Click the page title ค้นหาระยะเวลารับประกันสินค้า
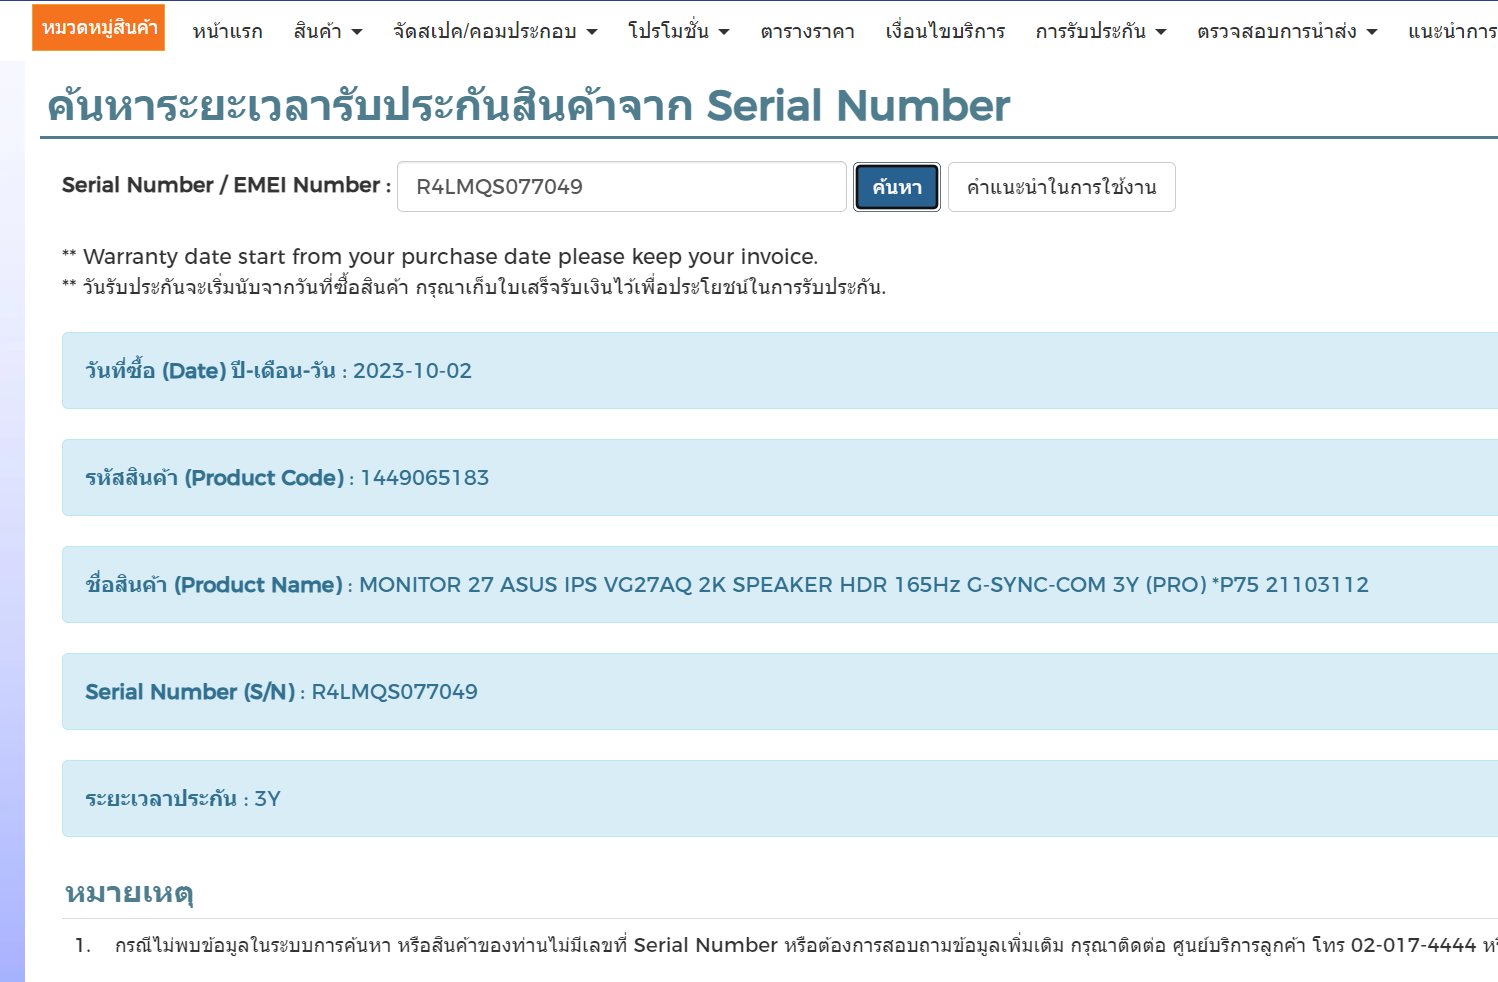The image size is (1498, 982). tap(529, 105)
